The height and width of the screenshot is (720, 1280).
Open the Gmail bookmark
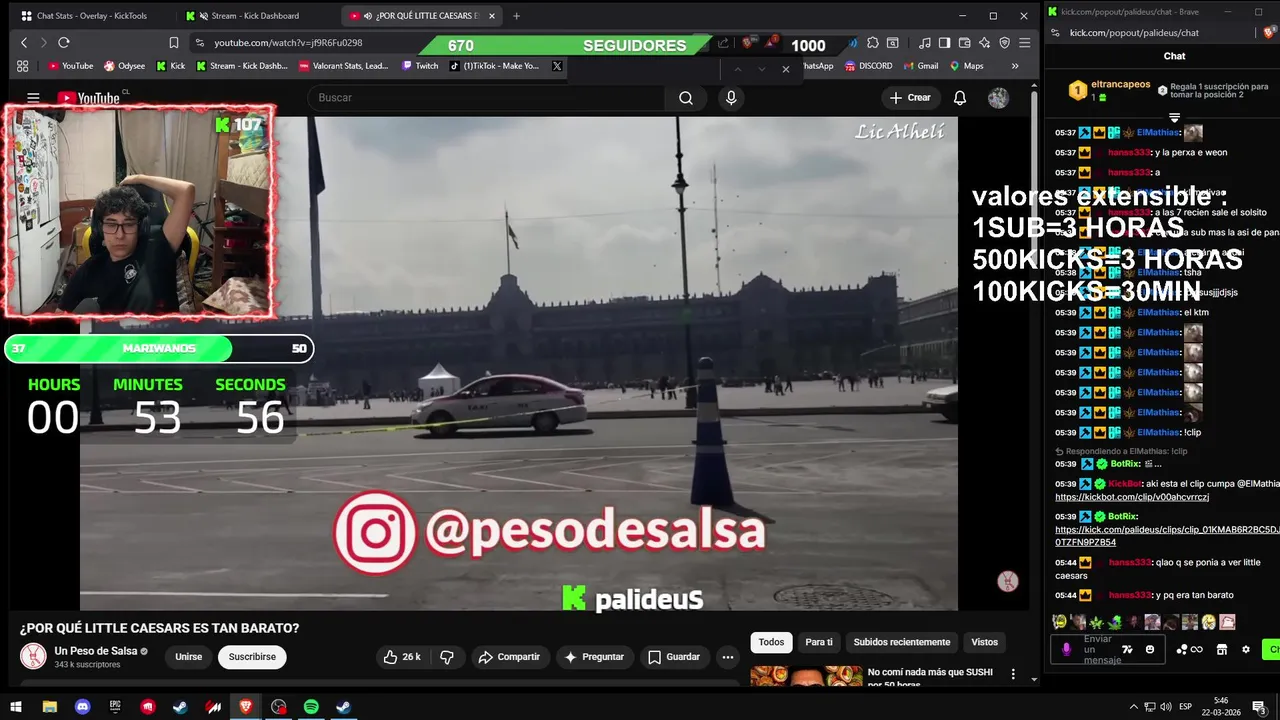(x=921, y=66)
